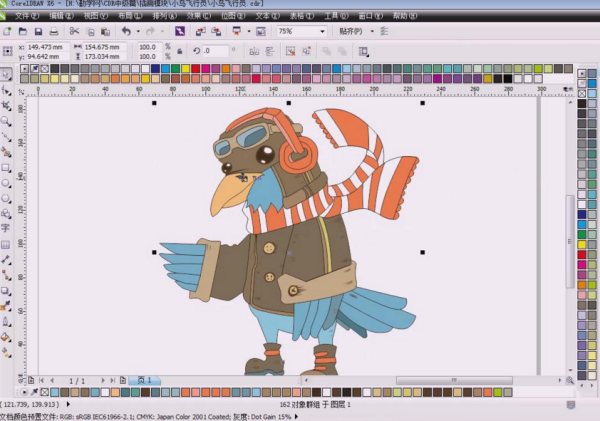The width and height of the screenshot is (600, 421).
Task: Create a new document
Action: [x=7, y=31]
